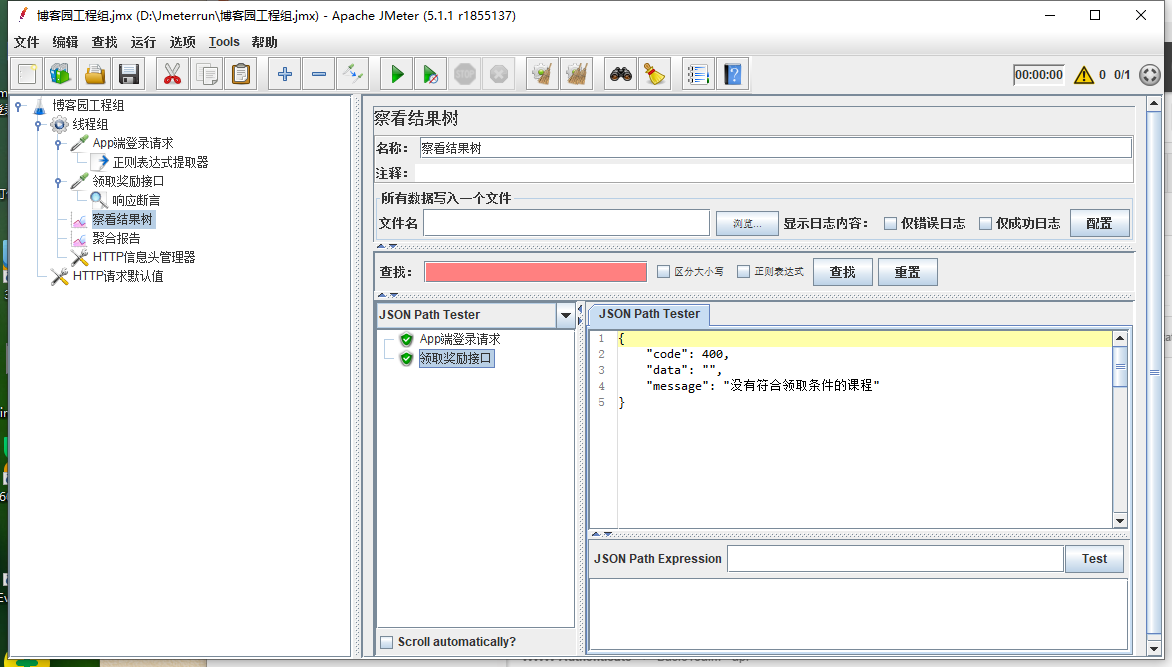This screenshot has height=667, width=1172.
Task: Click Start no pauses icon
Action: (x=431, y=74)
